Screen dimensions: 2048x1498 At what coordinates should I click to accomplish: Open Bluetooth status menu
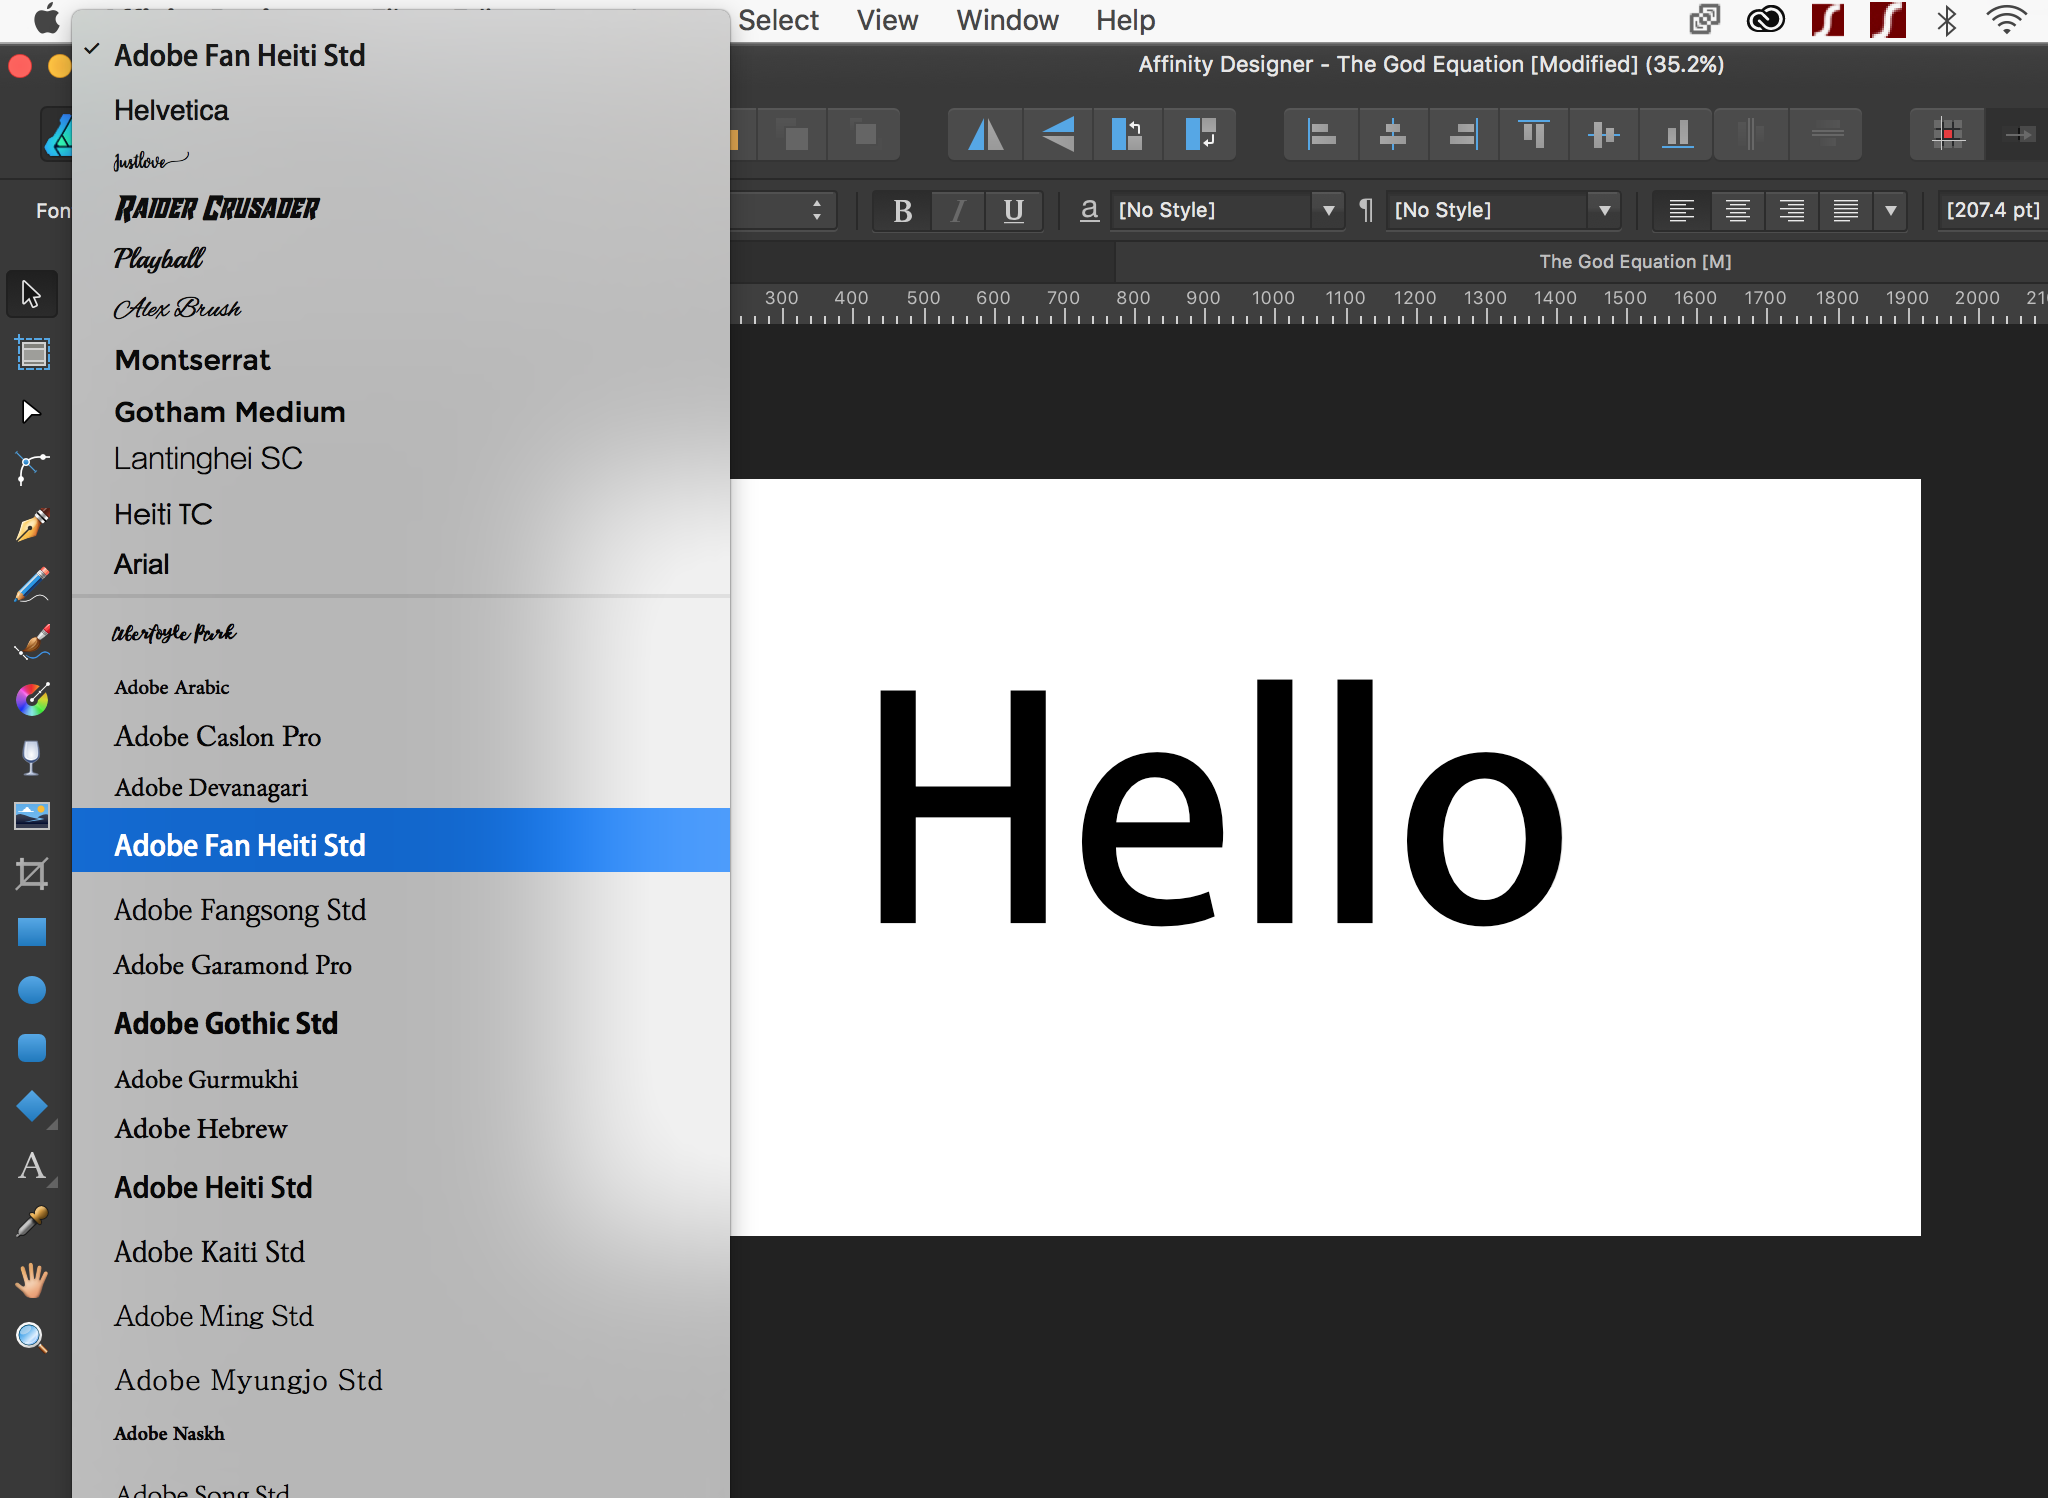(x=1946, y=20)
